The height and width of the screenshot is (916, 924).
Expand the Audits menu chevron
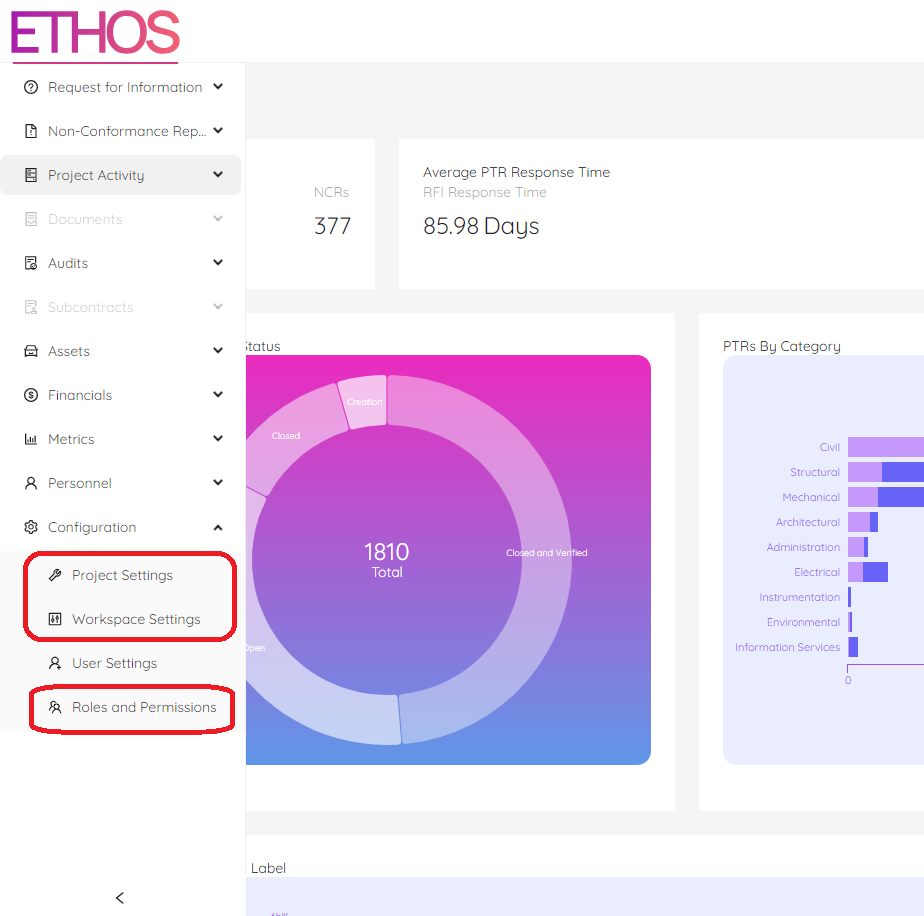point(218,263)
